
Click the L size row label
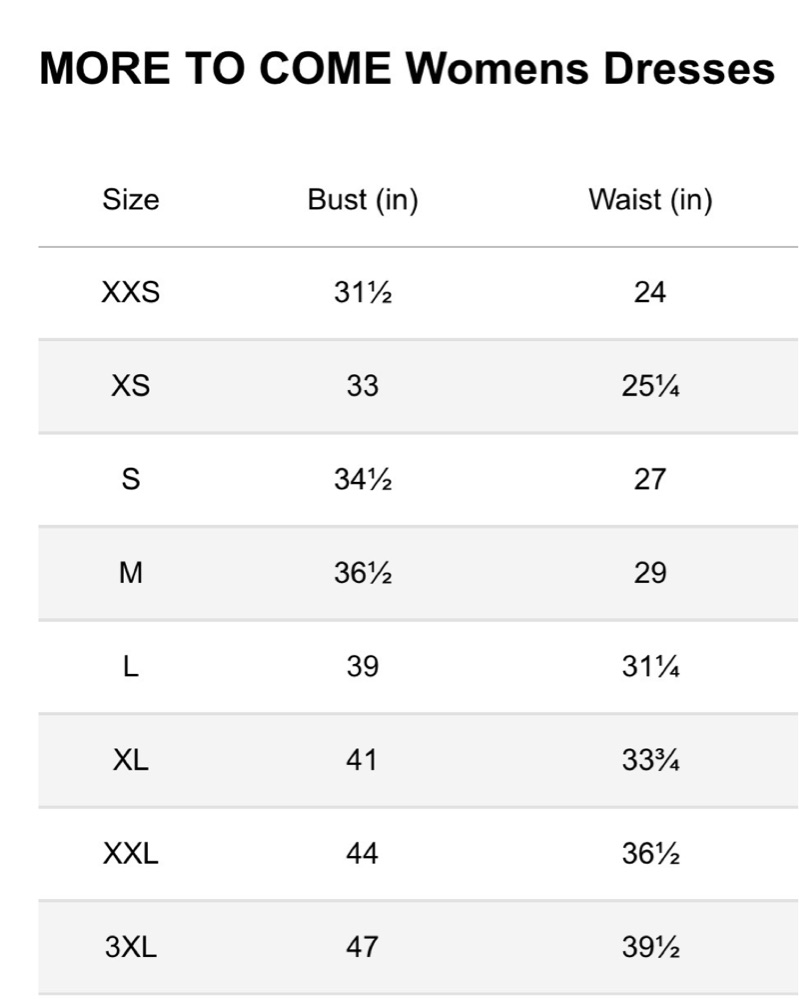[131, 666]
